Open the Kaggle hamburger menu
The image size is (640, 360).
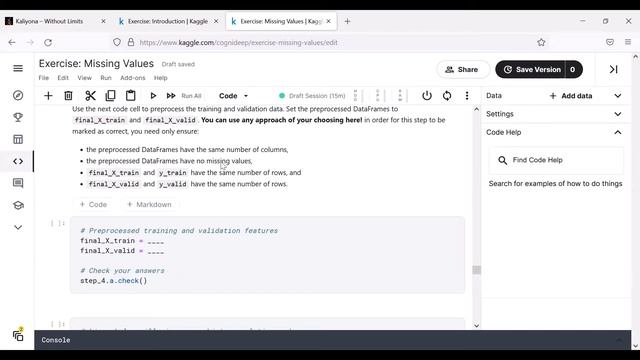coord(18,68)
